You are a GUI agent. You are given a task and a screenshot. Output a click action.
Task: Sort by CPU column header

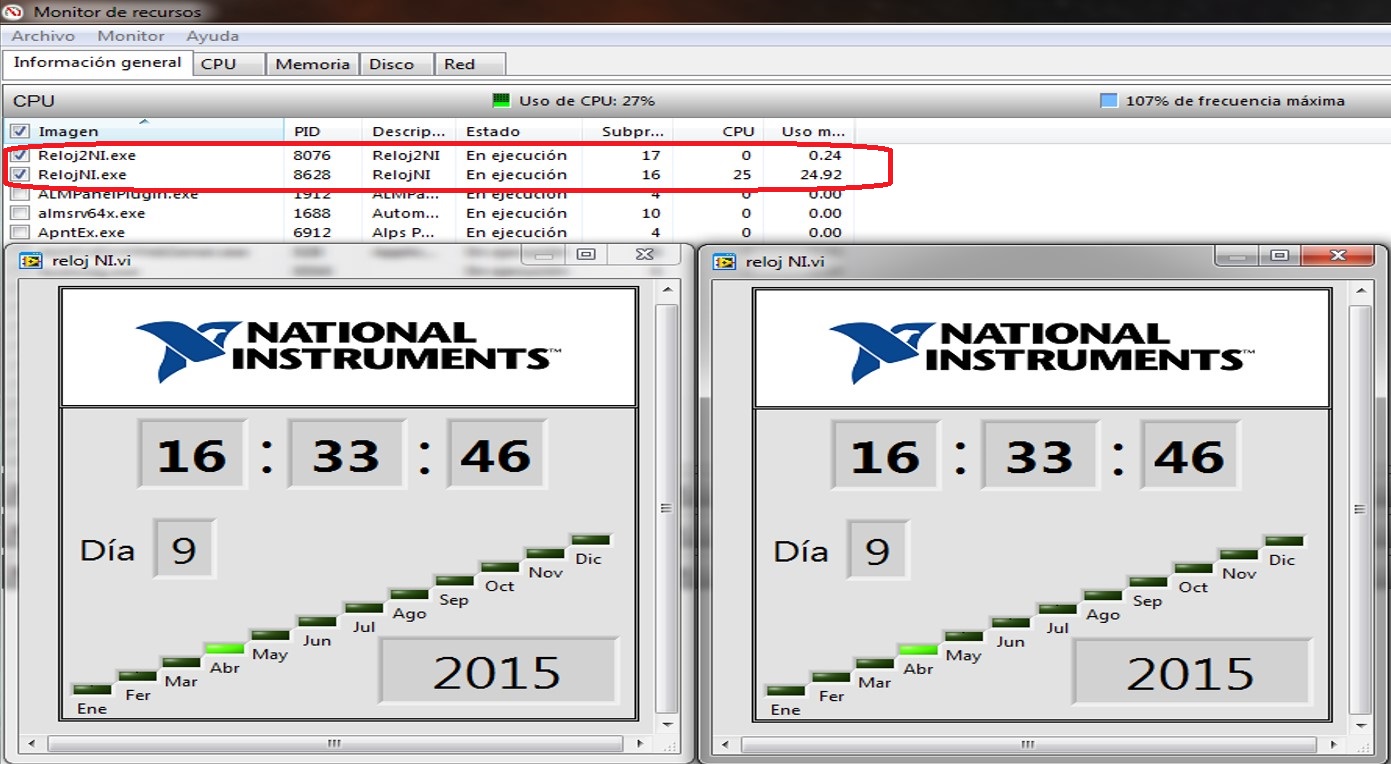(719, 131)
